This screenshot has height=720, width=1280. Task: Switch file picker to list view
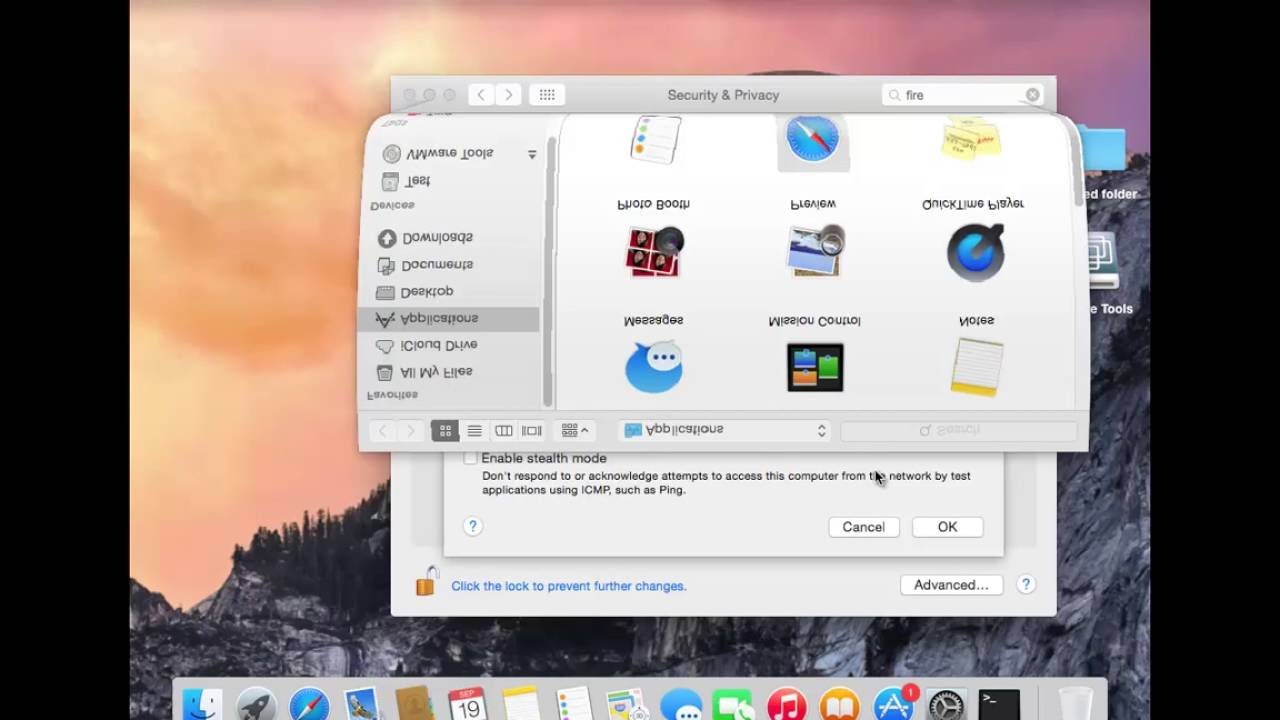click(474, 430)
